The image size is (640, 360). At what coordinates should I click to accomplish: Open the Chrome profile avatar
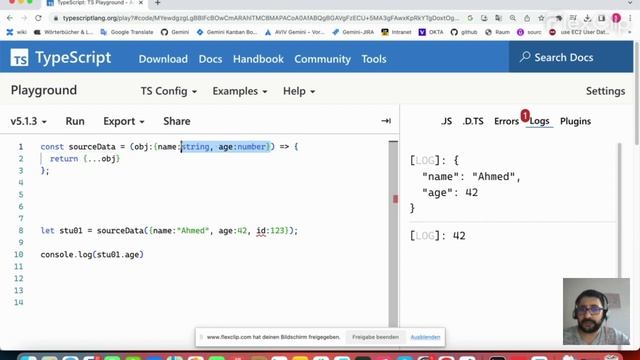click(616, 18)
